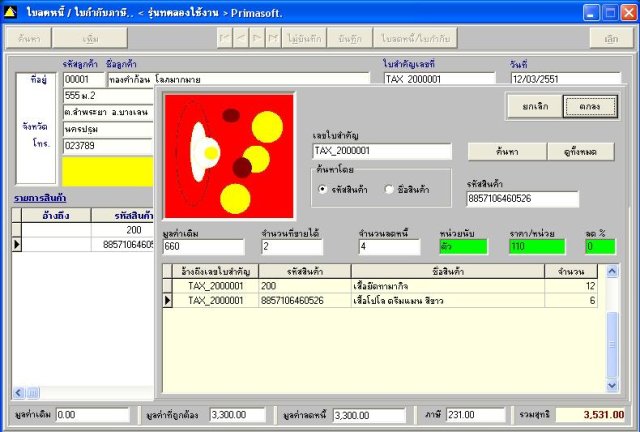Select the row for product code 200
This screenshot has width=640, height=432.
point(380,286)
